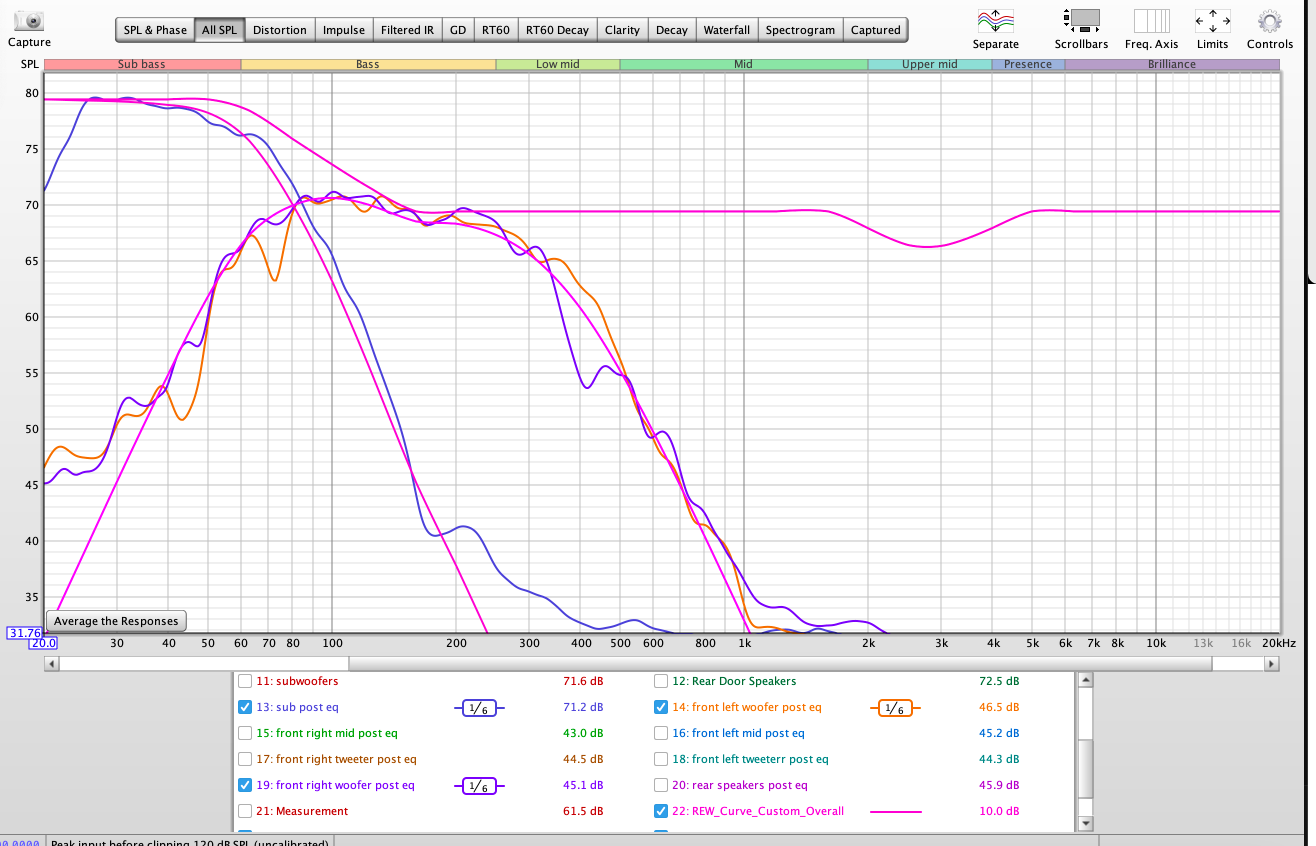
Task: Click the Presence band label
Action: click(1028, 64)
